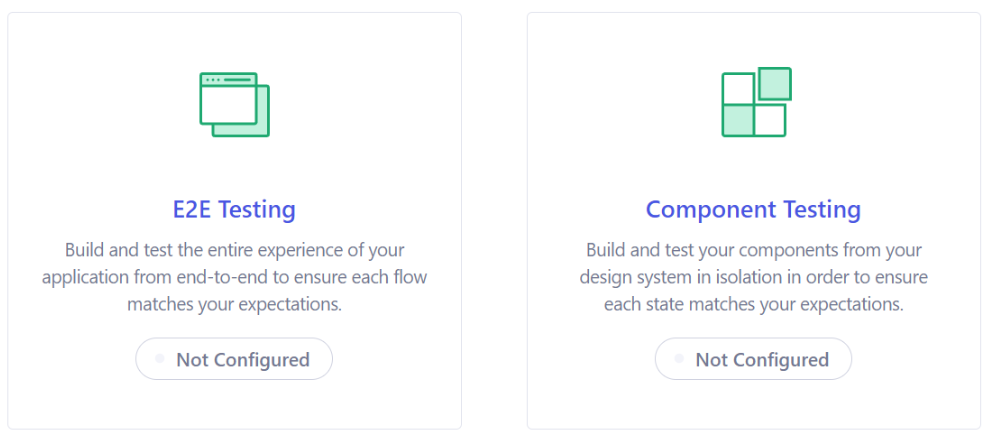Click the Component Testing description paragraph

[753, 277]
